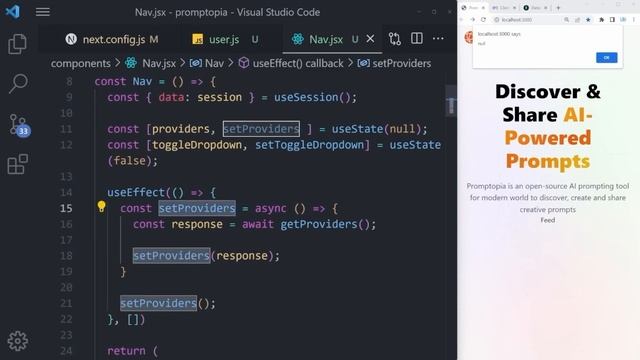Reload the browser page
Image resolution: width=640 pixels, height=360 pixels.
(x=483, y=20)
